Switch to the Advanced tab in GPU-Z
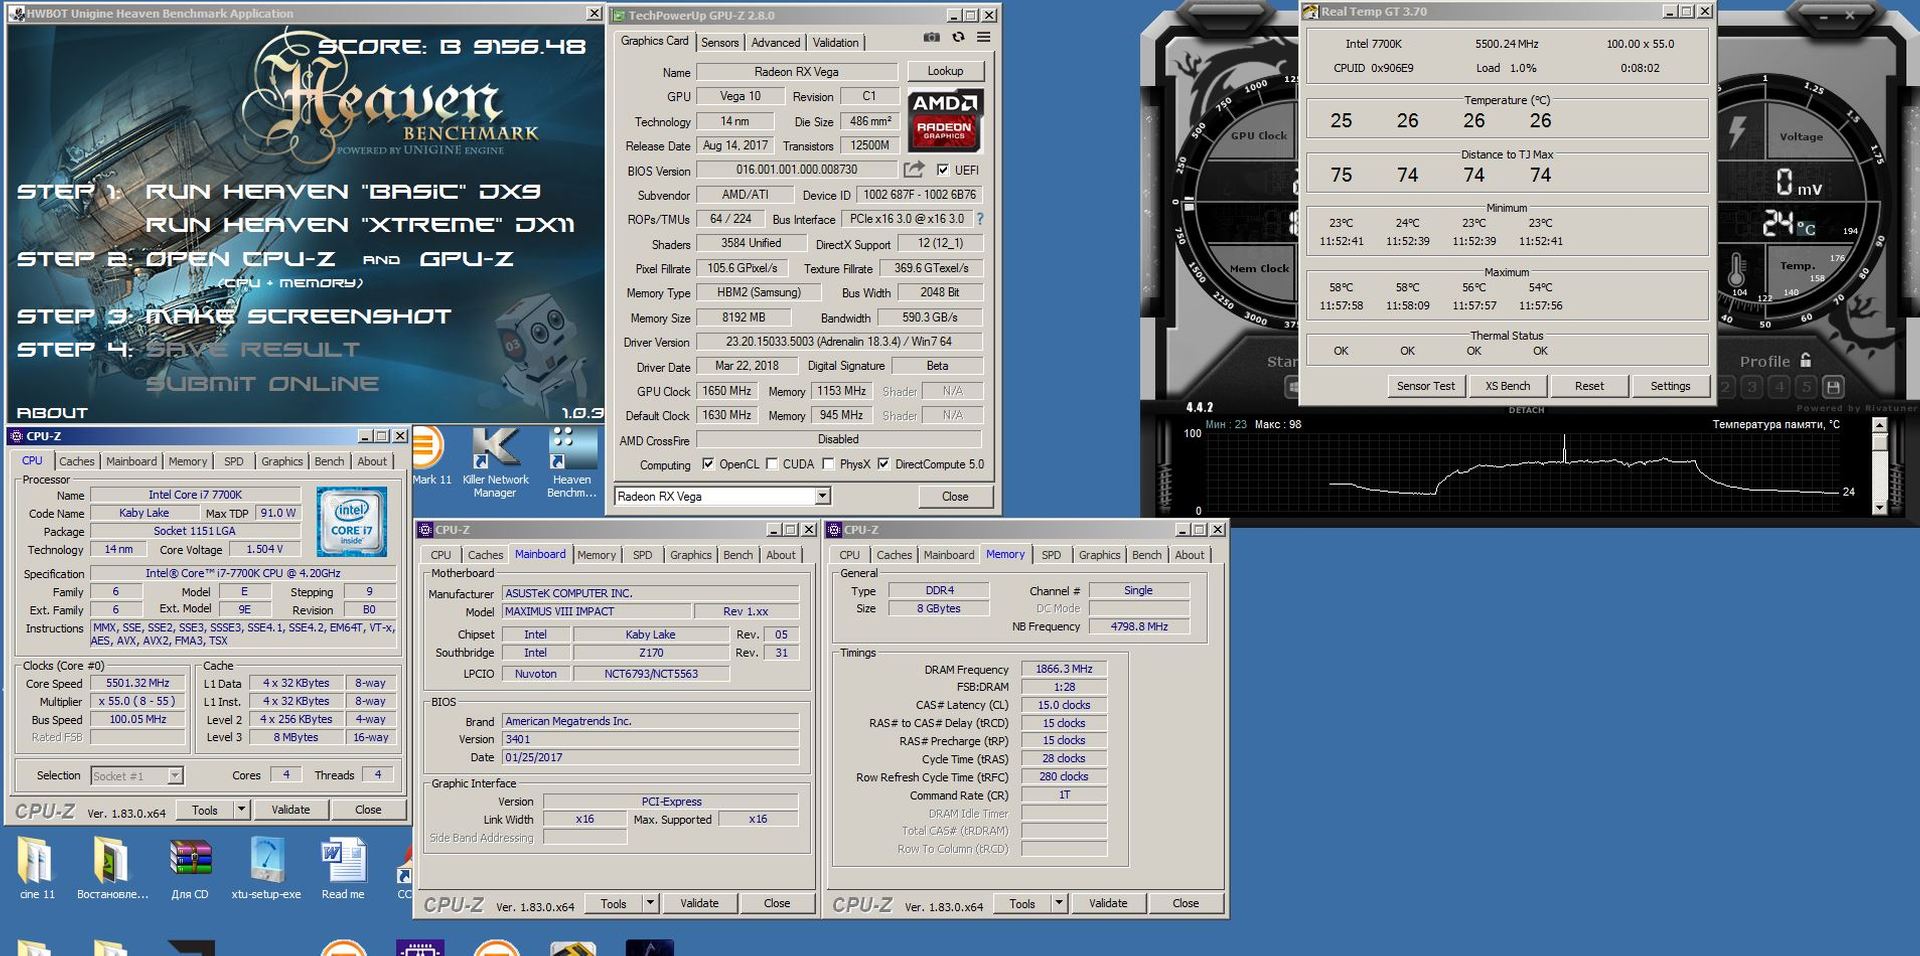1920x956 pixels. coord(776,42)
